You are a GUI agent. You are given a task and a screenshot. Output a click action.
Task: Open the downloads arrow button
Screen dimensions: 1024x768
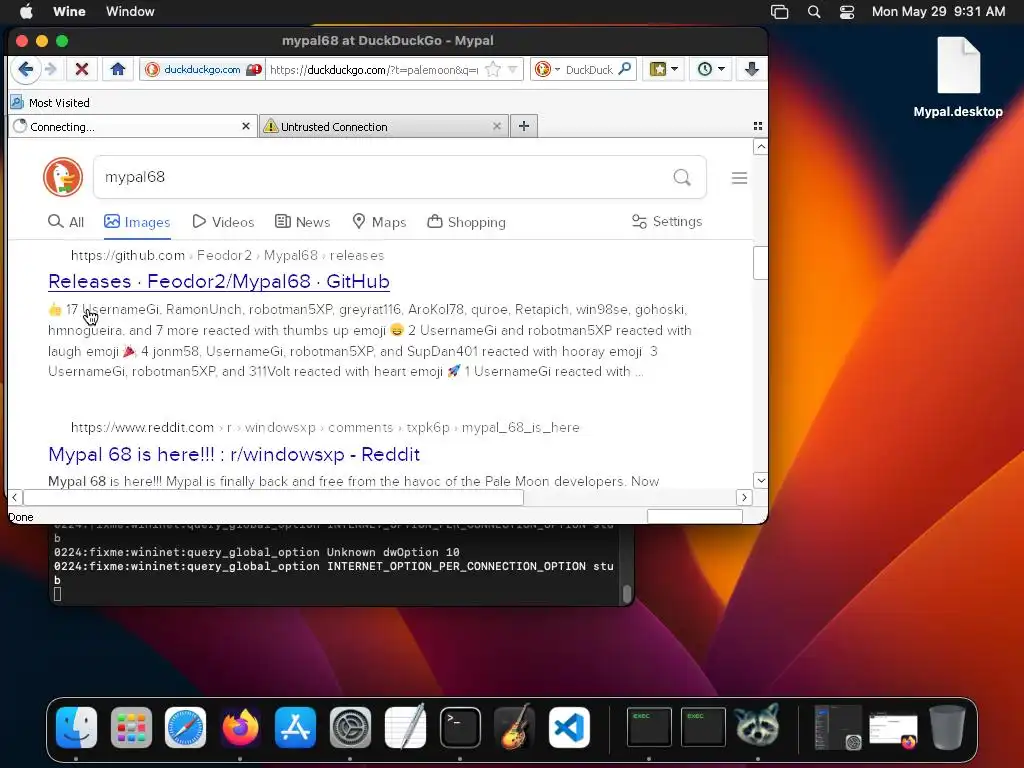click(751, 69)
